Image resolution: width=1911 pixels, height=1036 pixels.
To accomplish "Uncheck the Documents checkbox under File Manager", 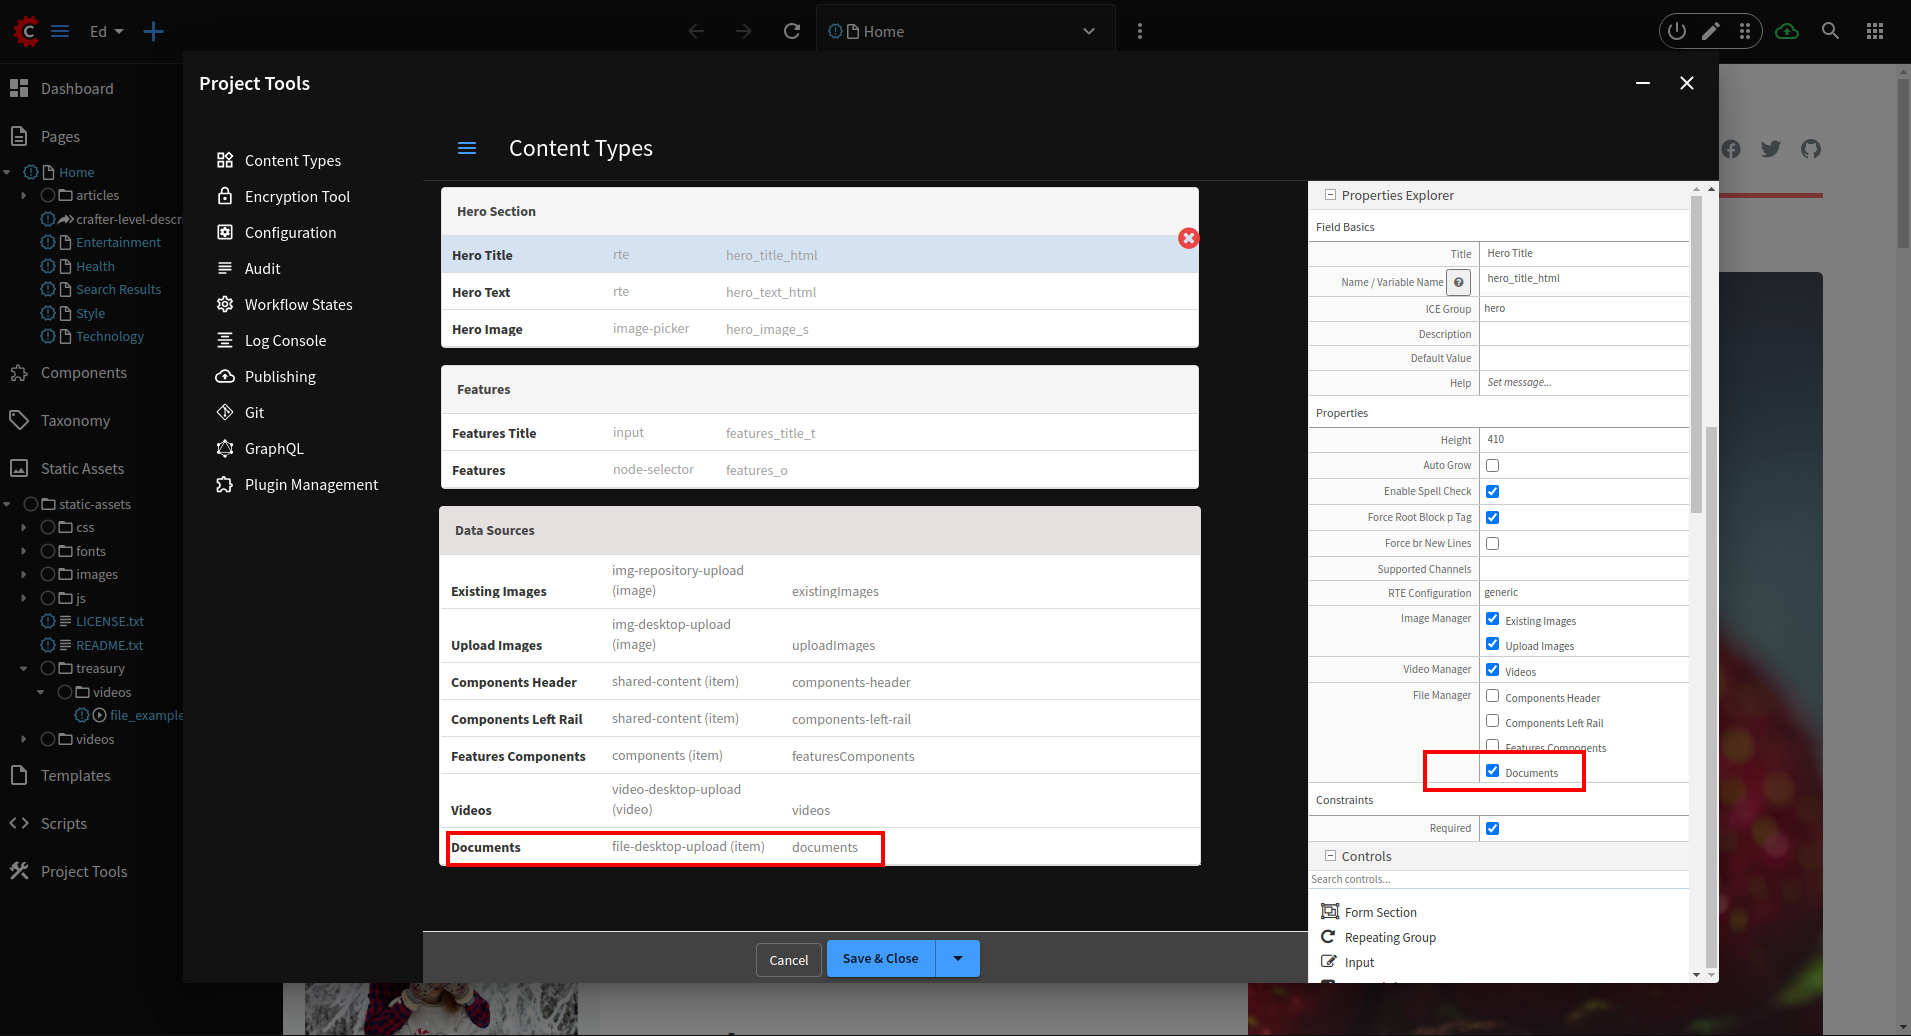I will click(1493, 770).
